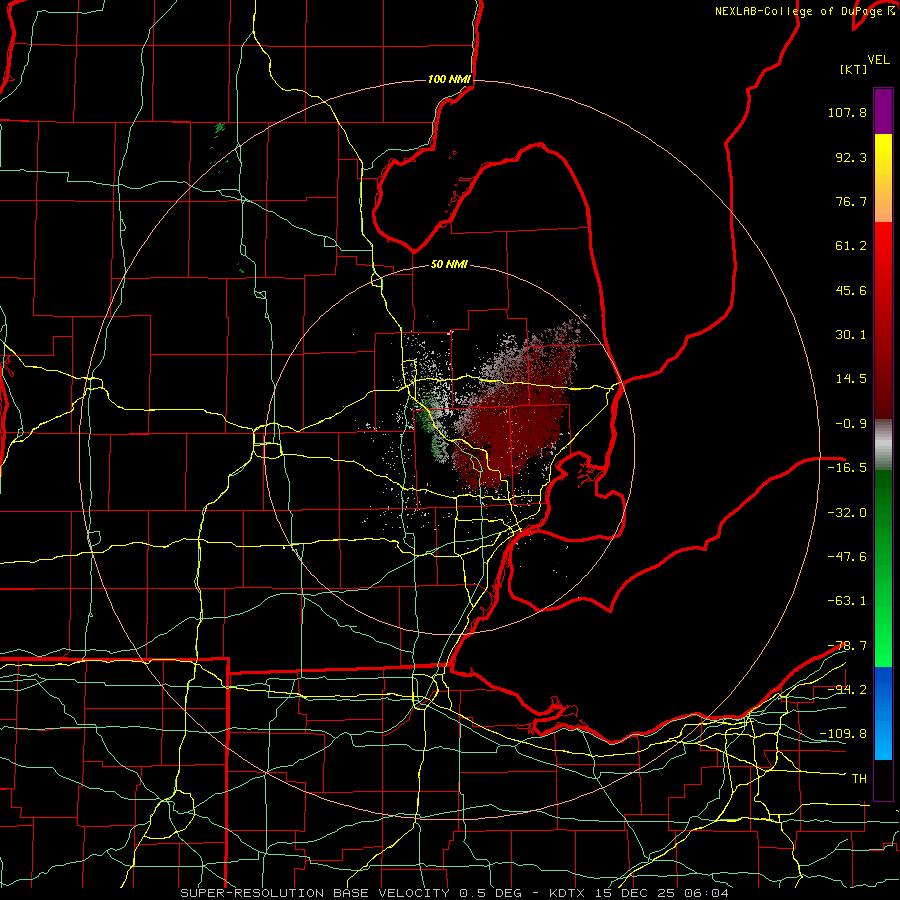Click the 14.5 legend value
This screenshot has height=900, width=900.
(x=851, y=379)
